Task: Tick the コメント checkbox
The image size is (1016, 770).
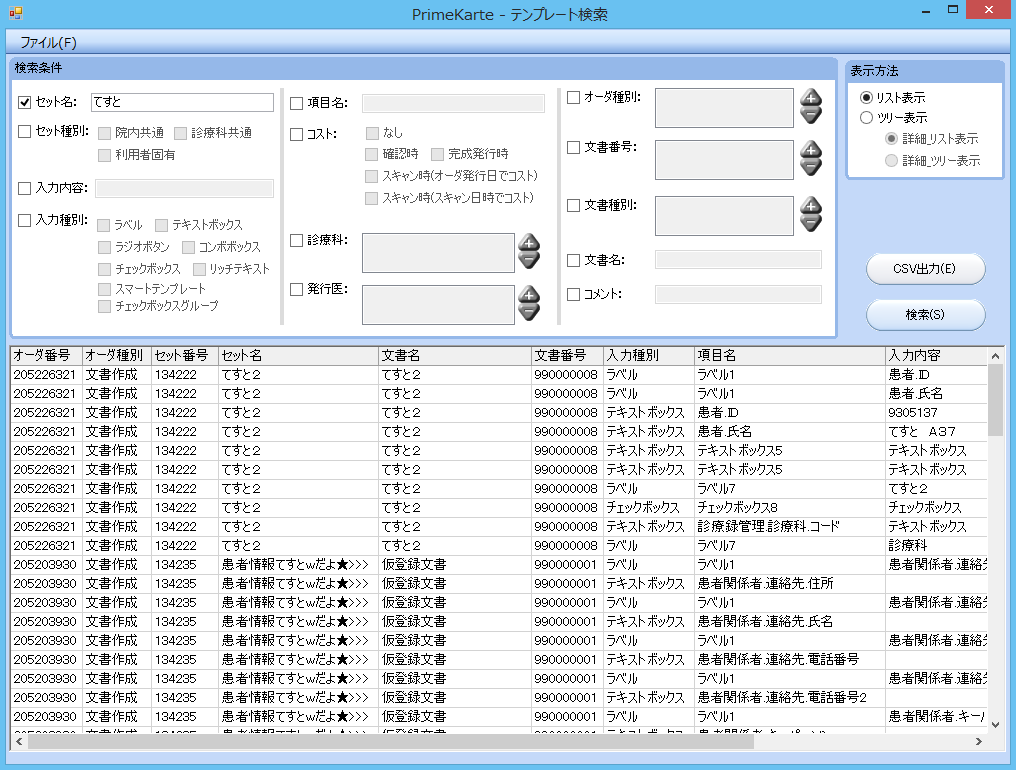Action: [x=573, y=294]
